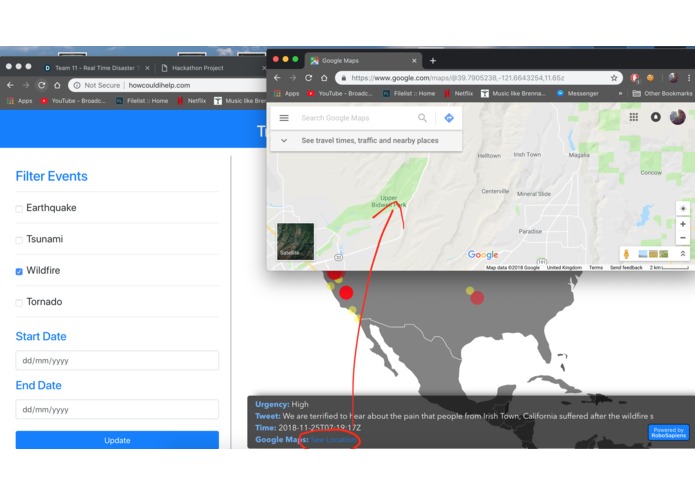The image size is (695, 494).
Task: Reload the Google Maps browser window
Action: pyautogui.click(x=308, y=78)
